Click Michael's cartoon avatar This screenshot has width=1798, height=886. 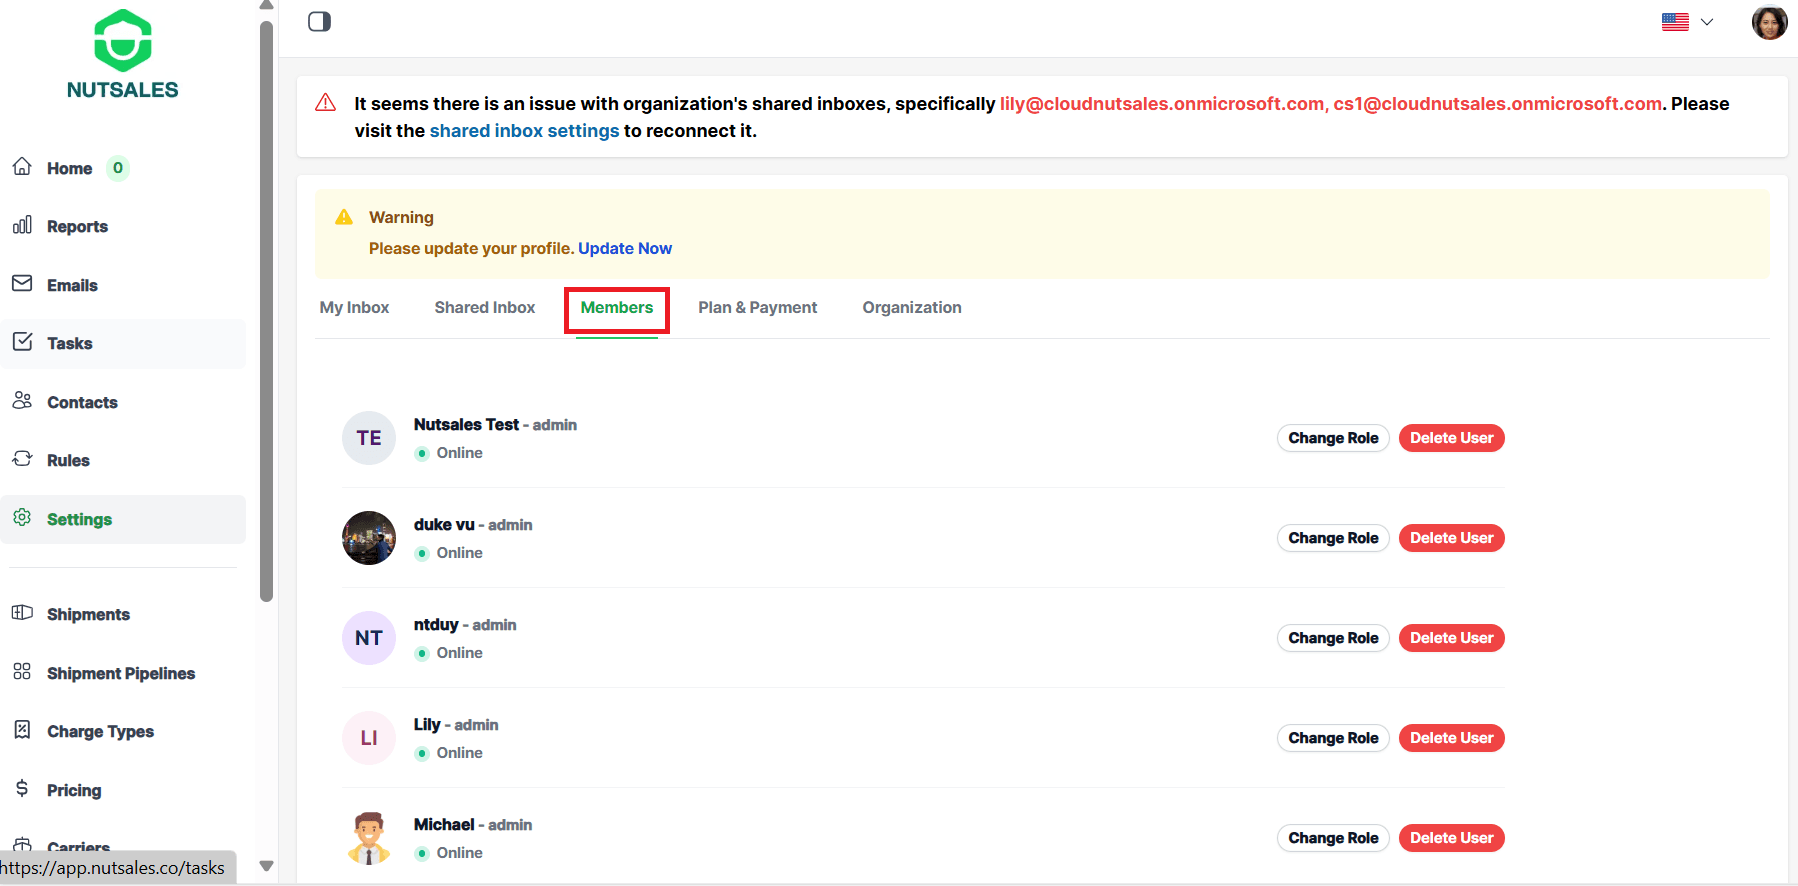tap(369, 838)
